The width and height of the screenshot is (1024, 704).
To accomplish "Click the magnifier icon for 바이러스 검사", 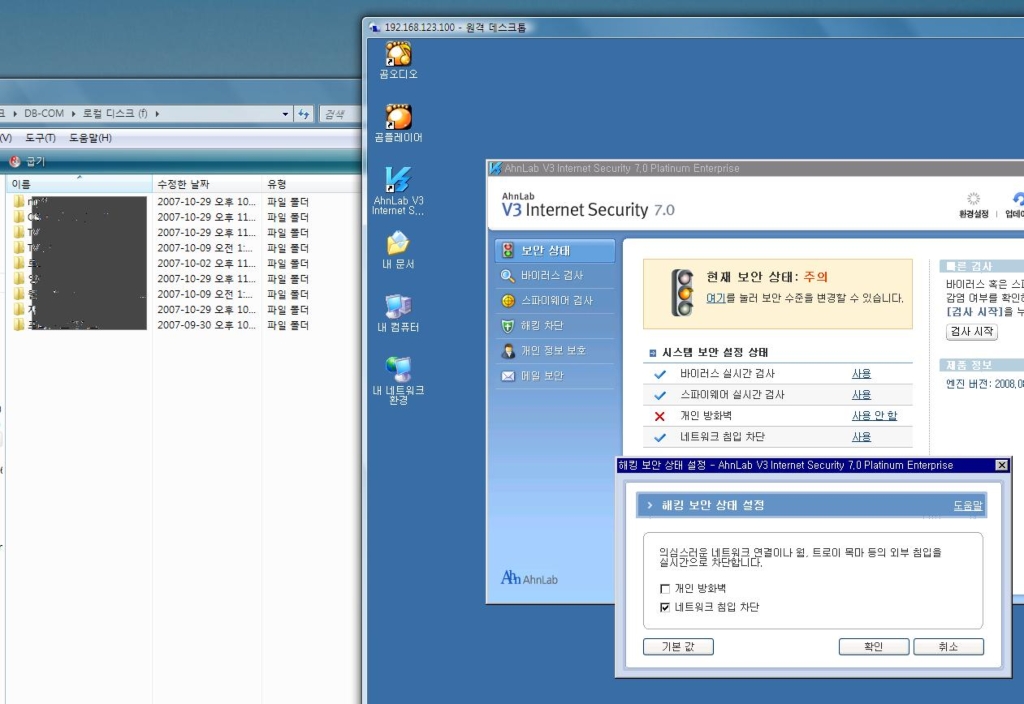I will pyautogui.click(x=507, y=276).
